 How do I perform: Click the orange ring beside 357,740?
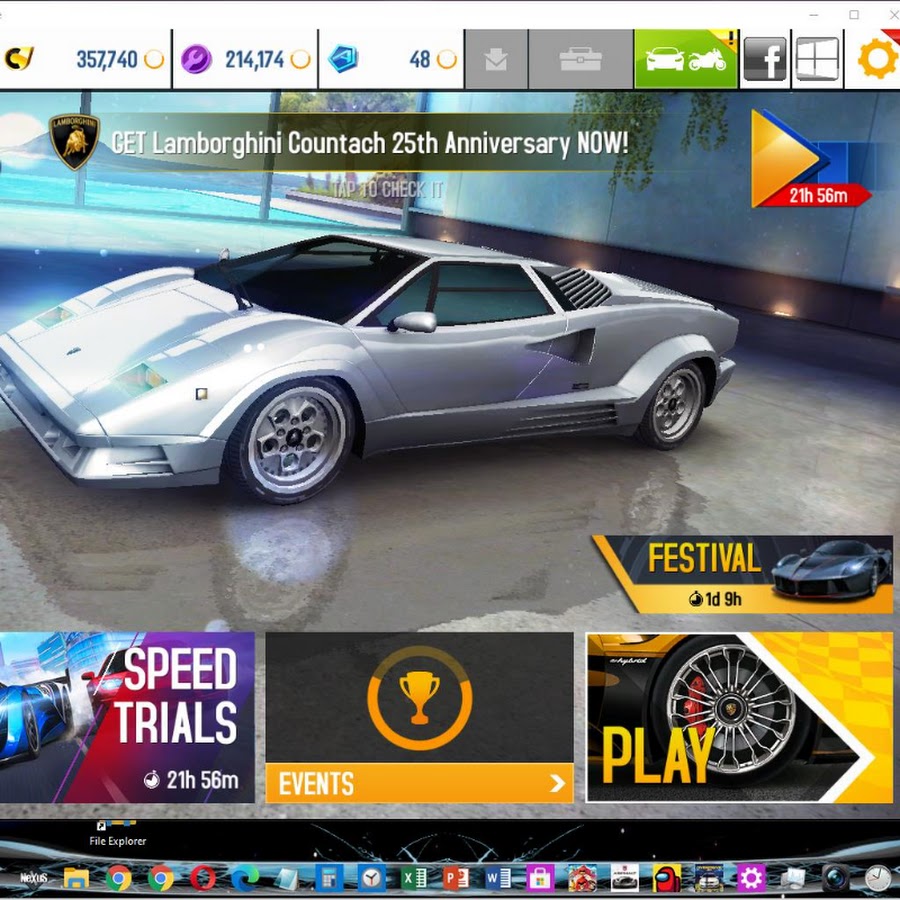[x=154, y=59]
